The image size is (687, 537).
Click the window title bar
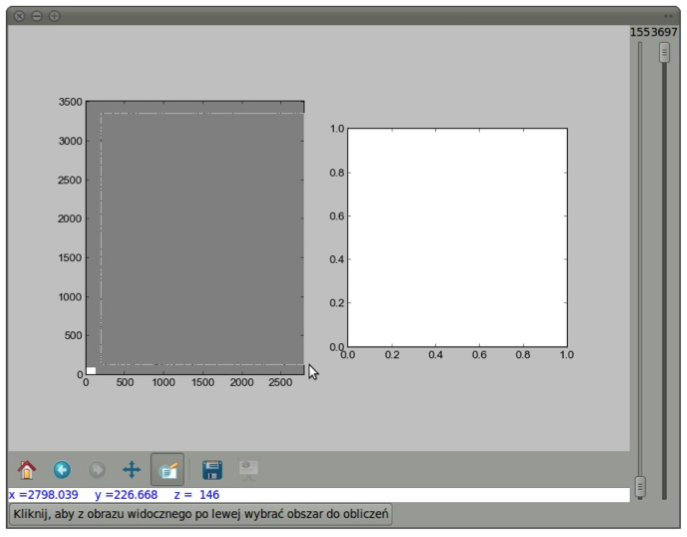point(340,16)
